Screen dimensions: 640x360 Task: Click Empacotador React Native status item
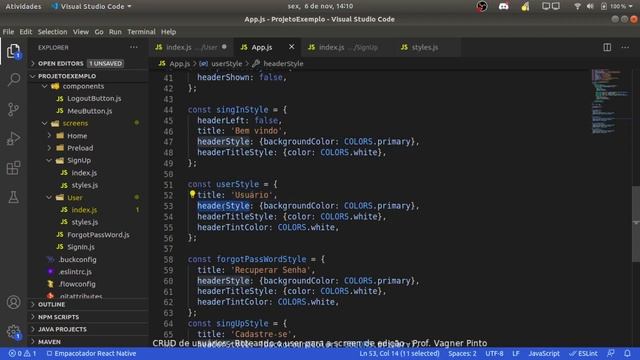pos(91,353)
